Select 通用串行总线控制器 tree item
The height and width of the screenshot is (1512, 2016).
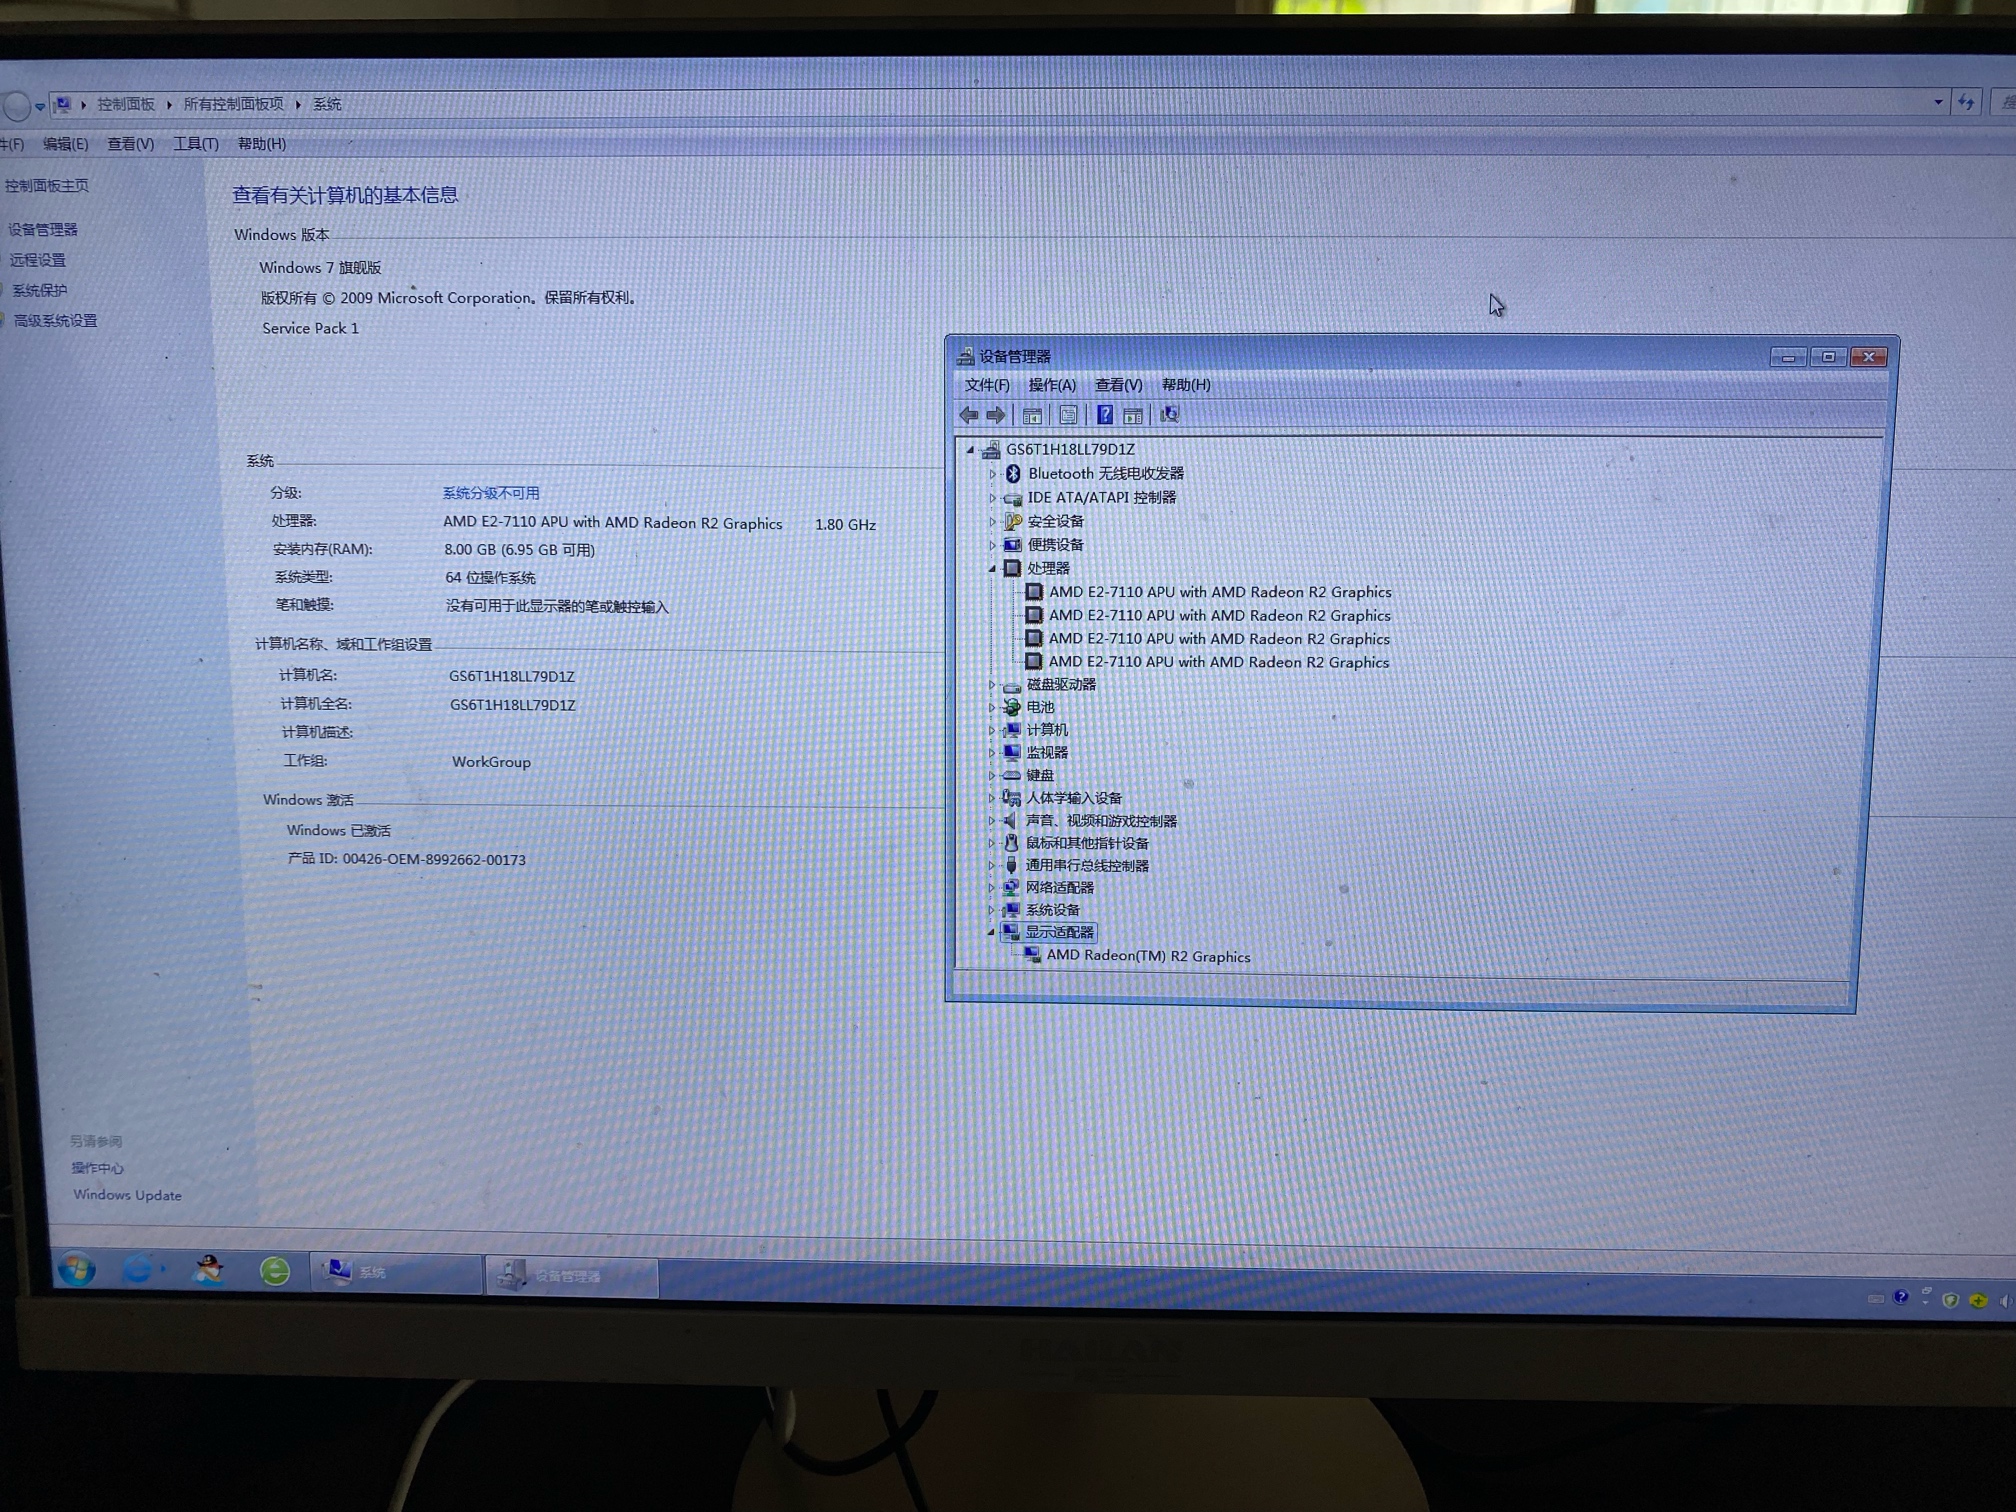(x=1087, y=866)
